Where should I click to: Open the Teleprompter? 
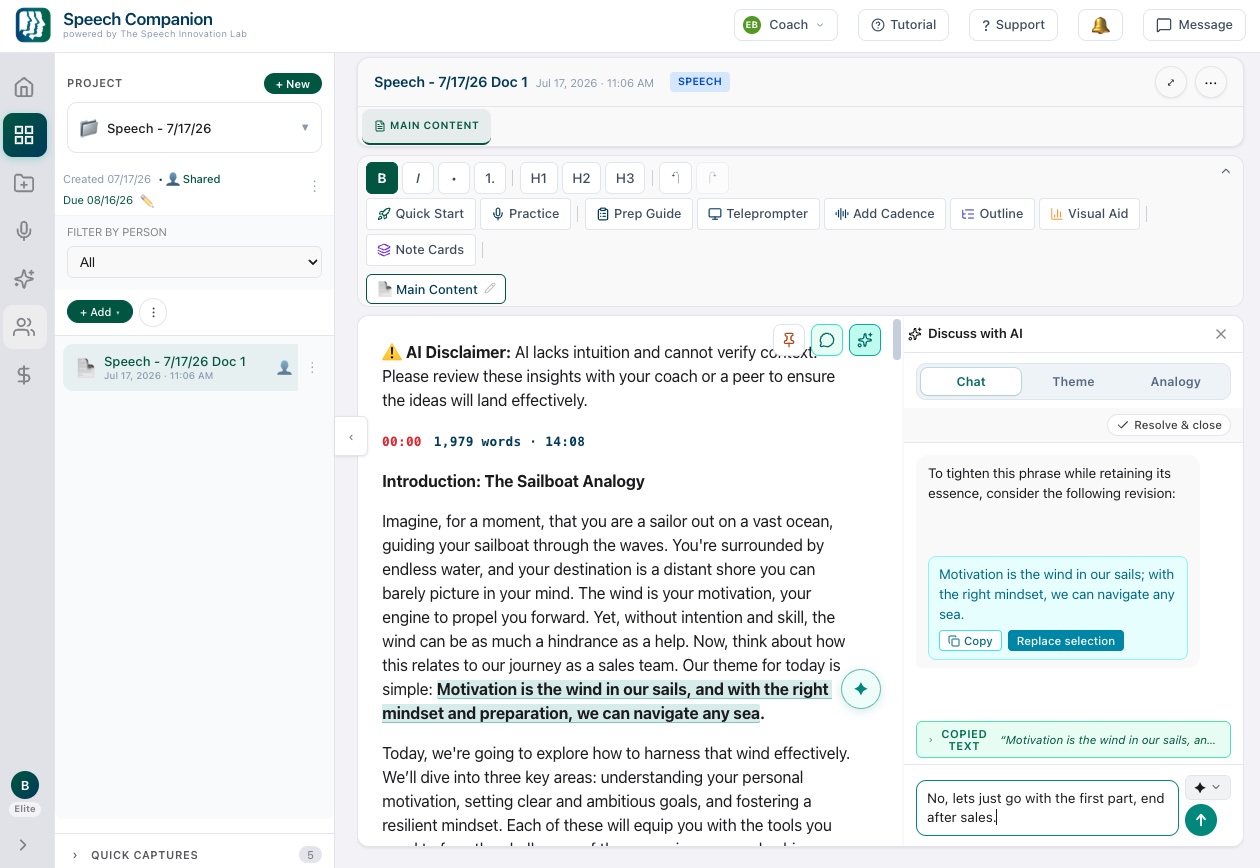coord(758,214)
